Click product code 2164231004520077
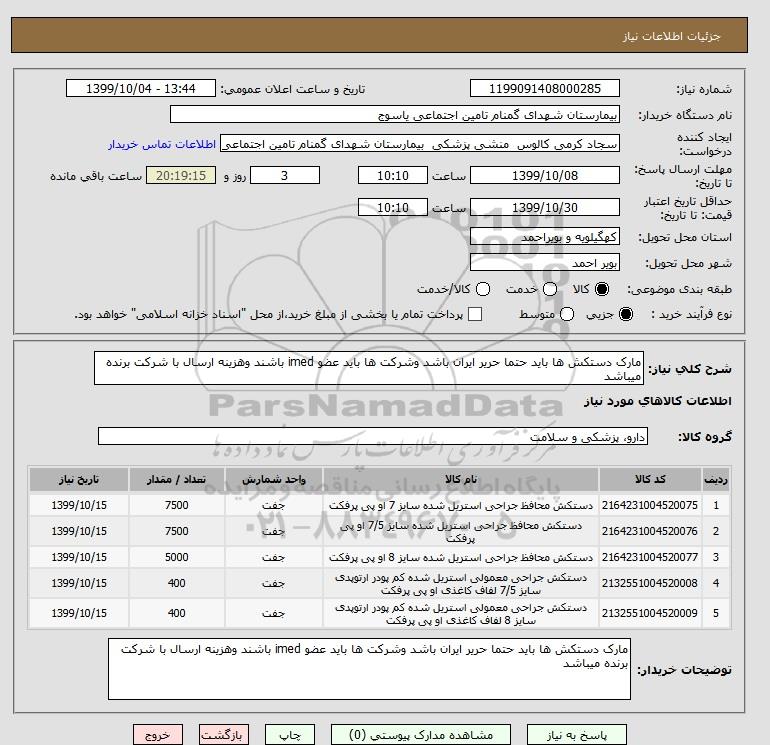The image size is (770, 745). tap(650, 557)
